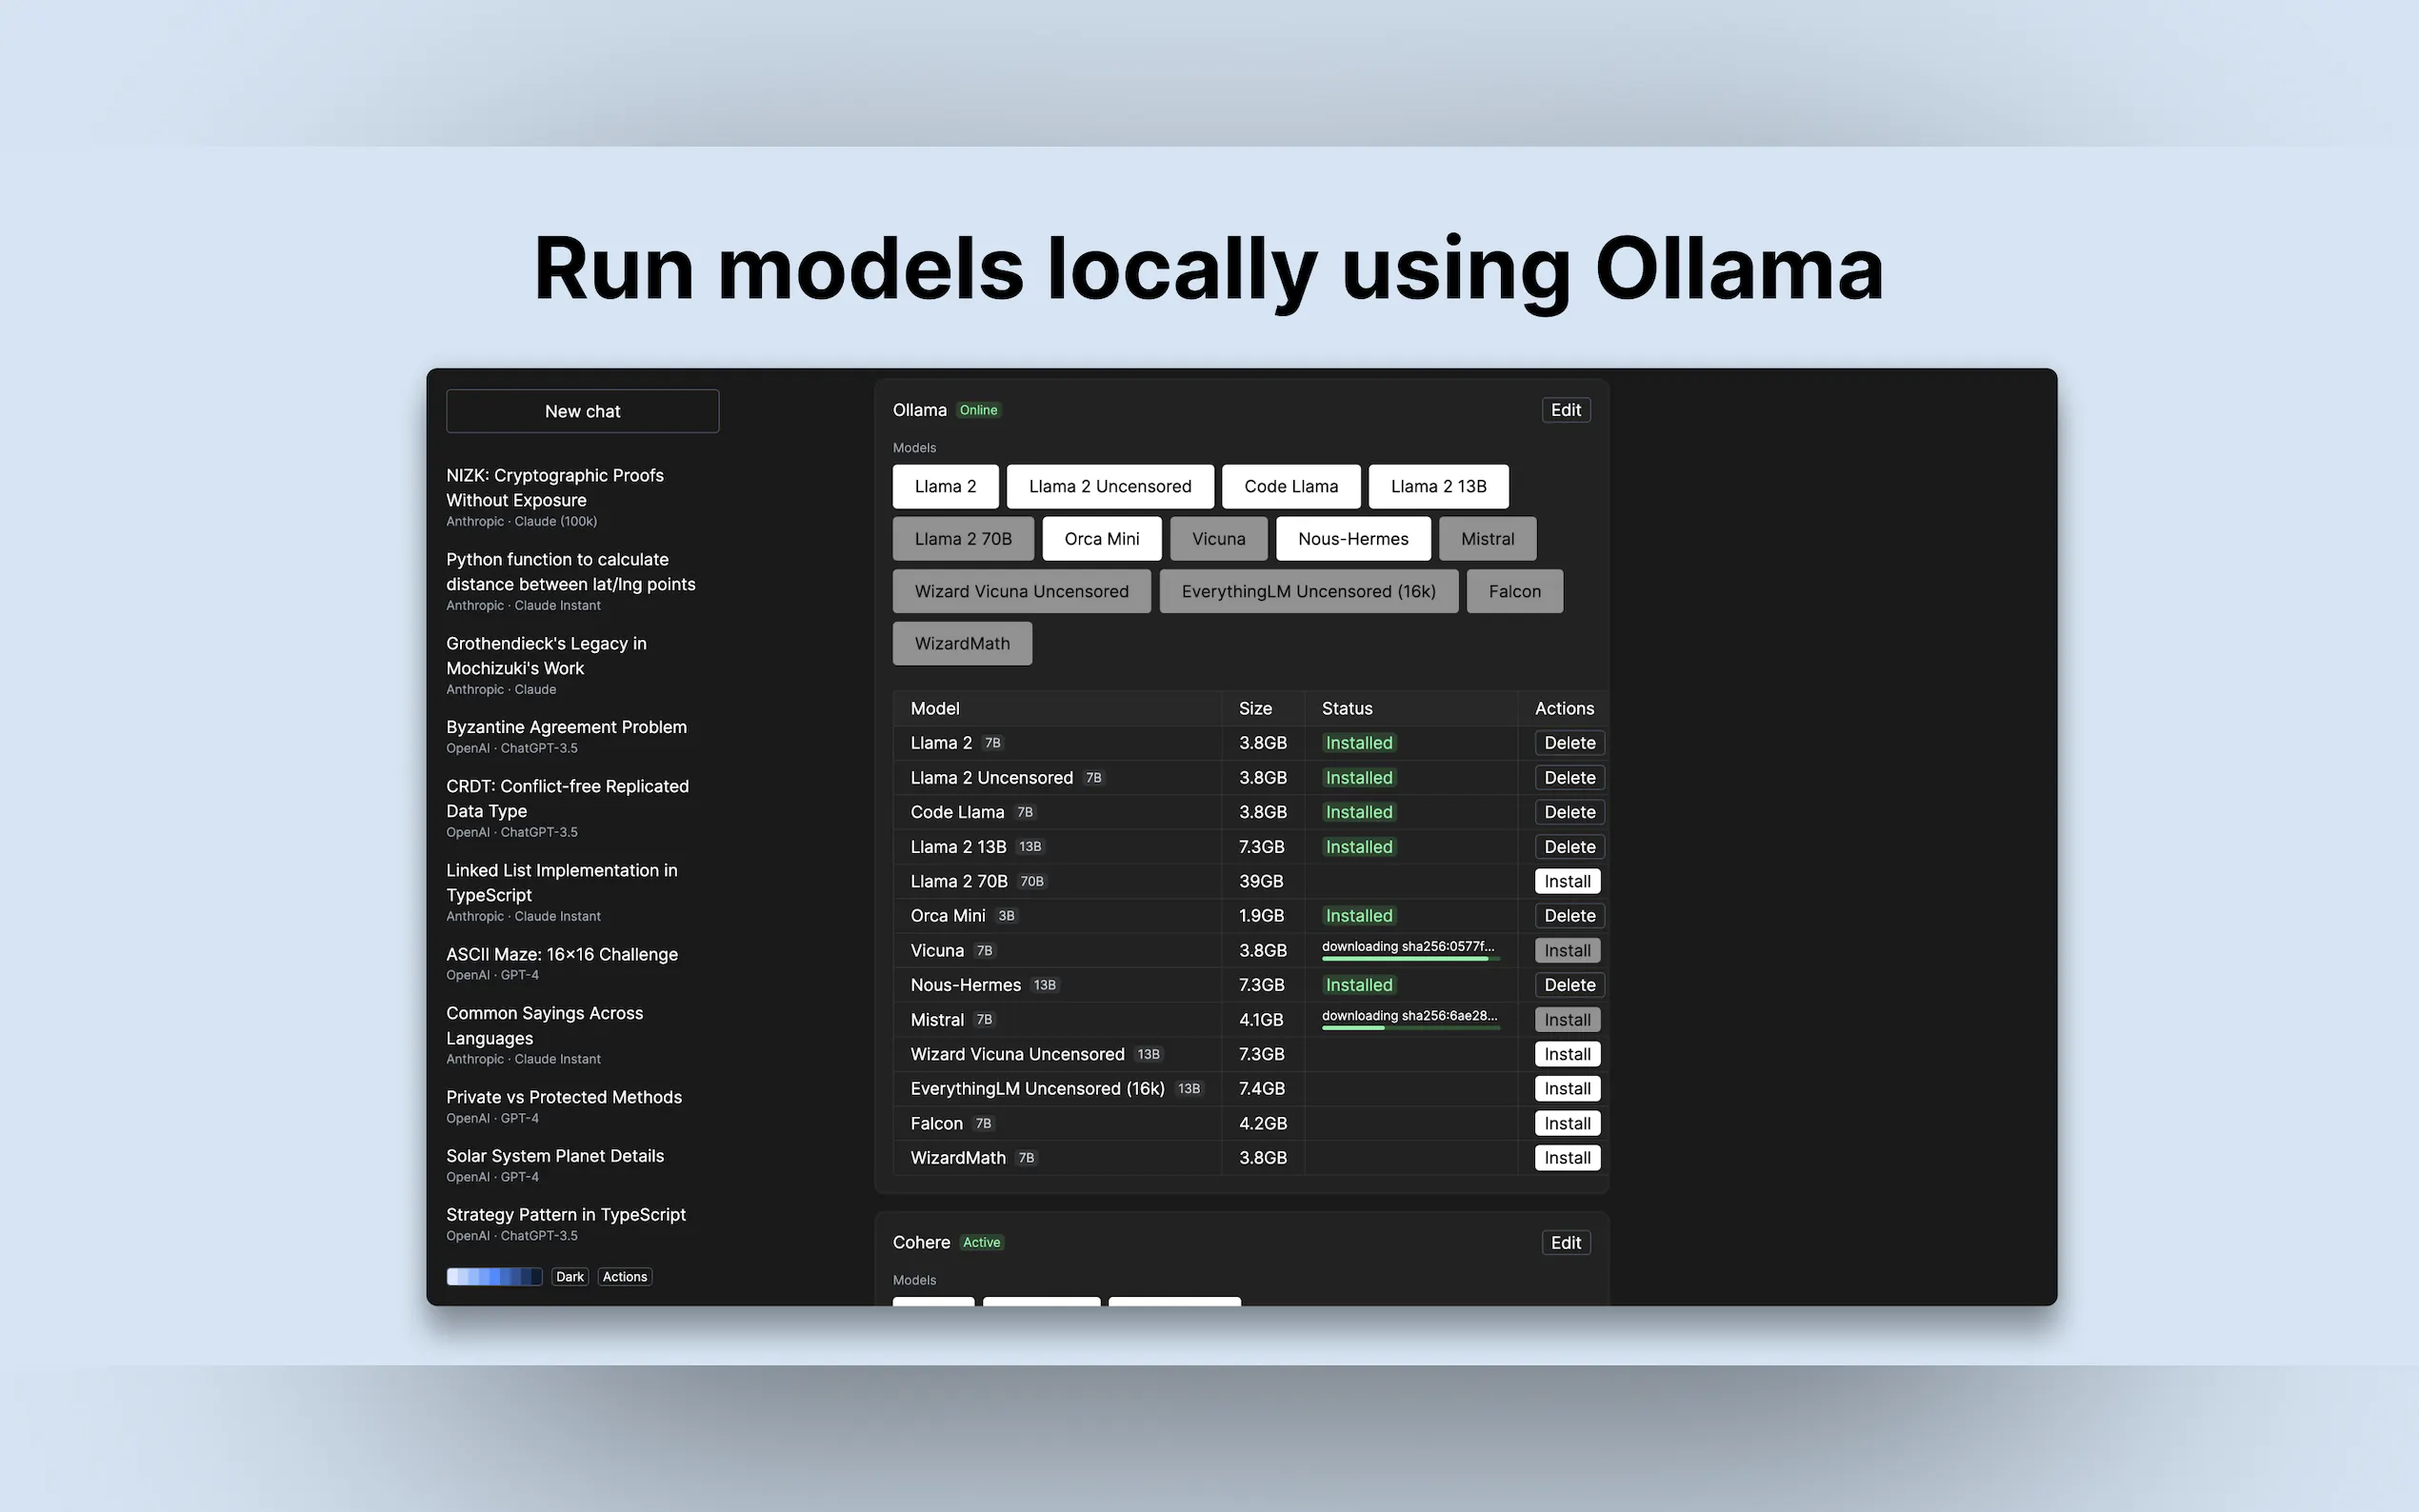
Task: Enable the Llama 2 70B model chip
Action: (x=963, y=539)
